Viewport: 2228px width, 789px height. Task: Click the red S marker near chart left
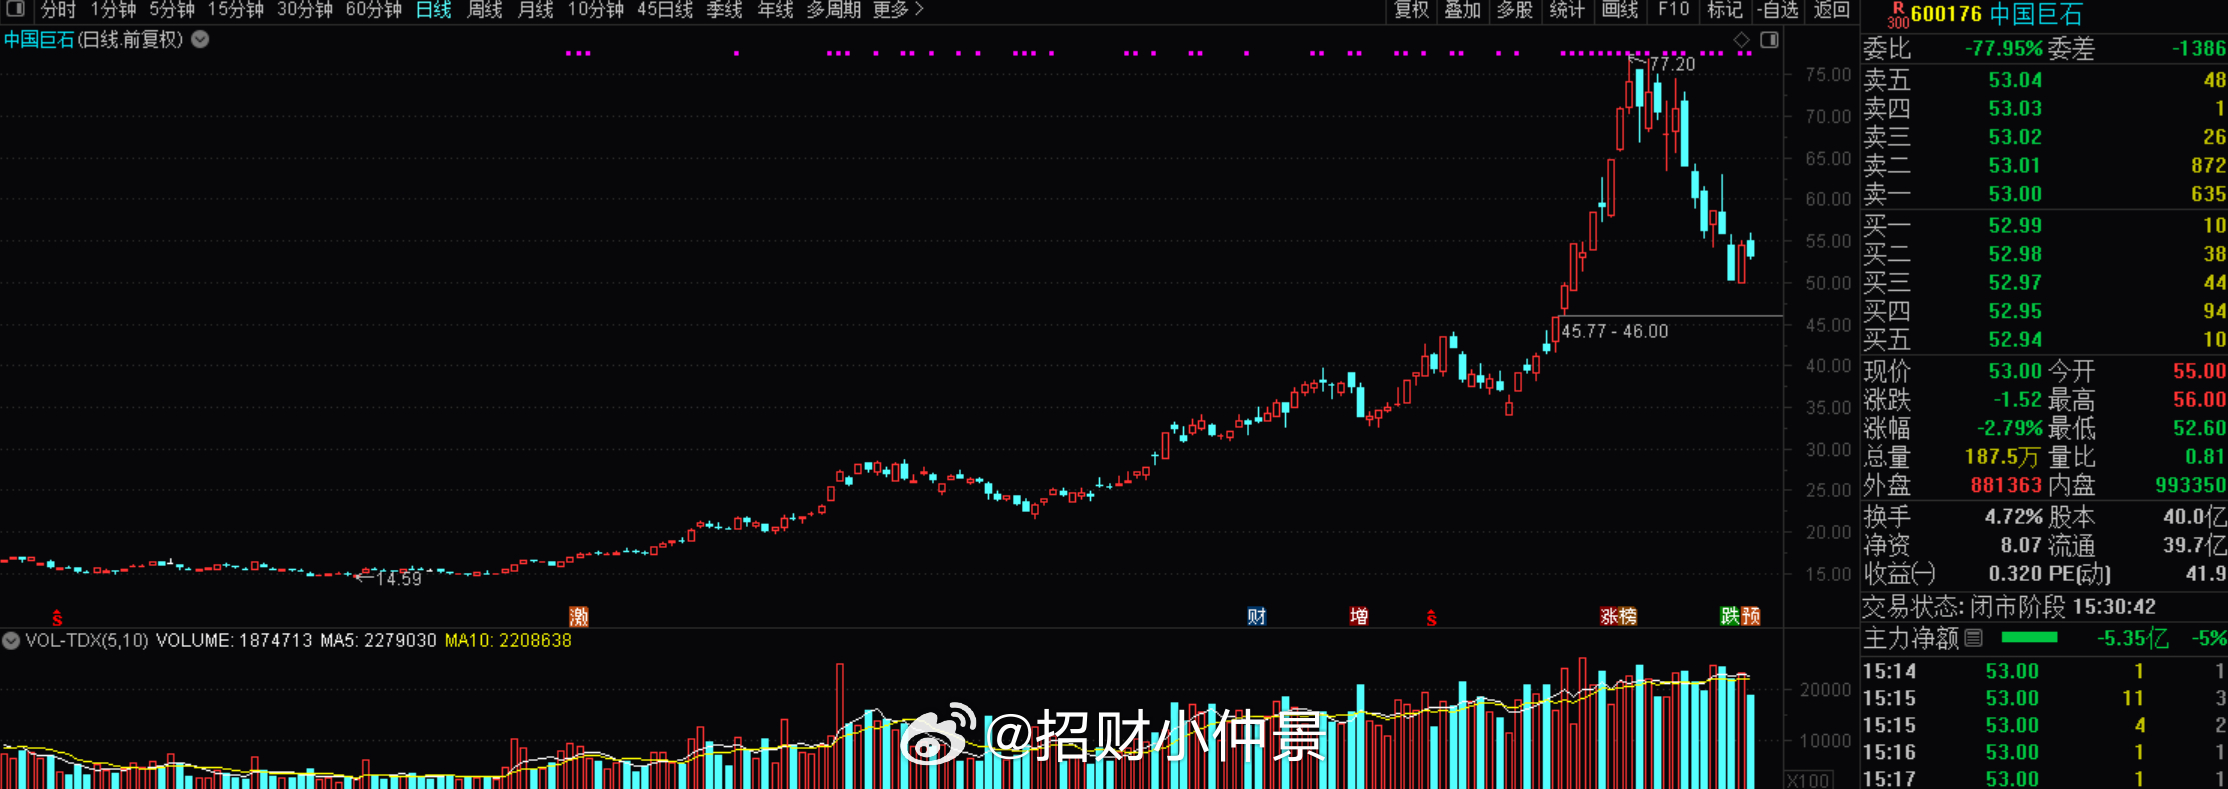tap(57, 618)
